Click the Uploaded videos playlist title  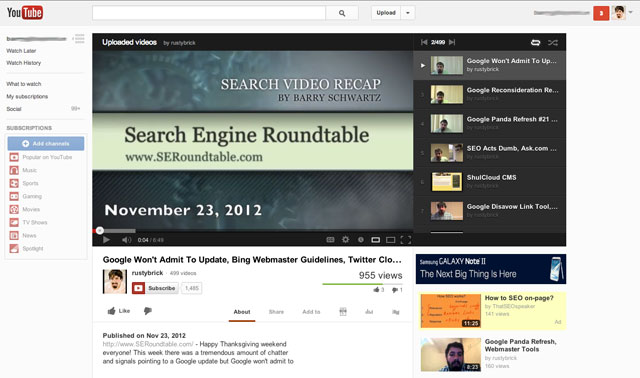129,42
